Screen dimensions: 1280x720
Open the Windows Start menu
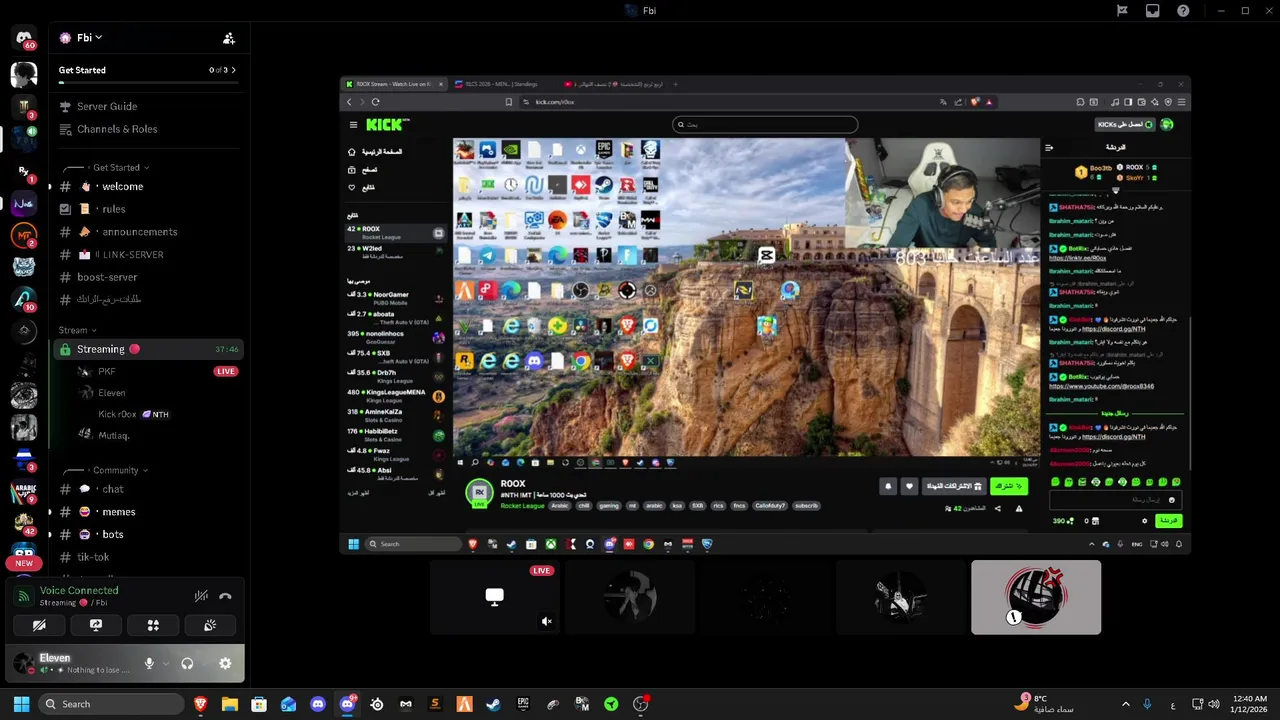click(x=22, y=704)
